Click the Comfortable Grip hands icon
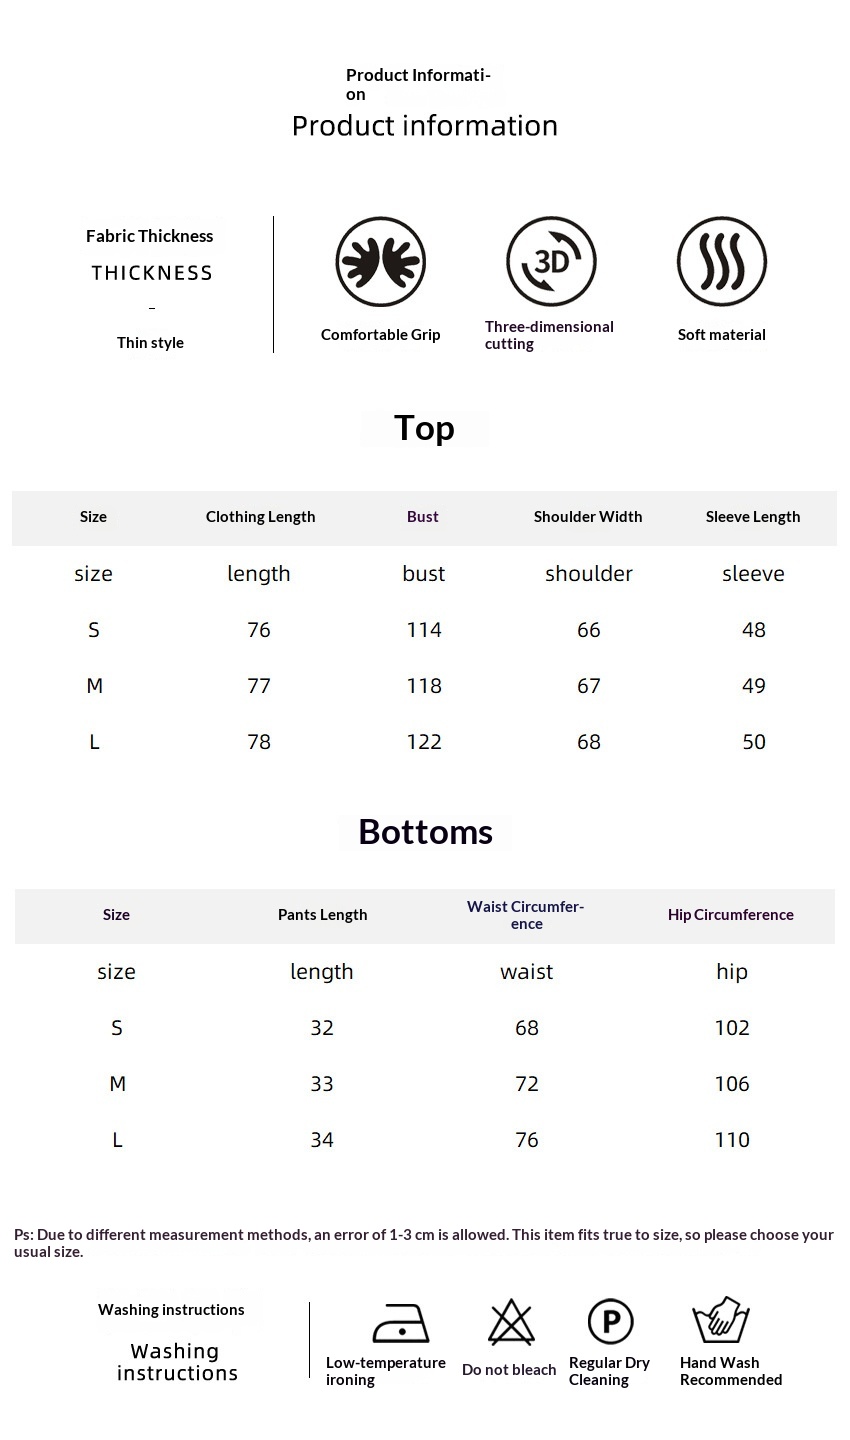The height and width of the screenshot is (1440, 850). 380,262
